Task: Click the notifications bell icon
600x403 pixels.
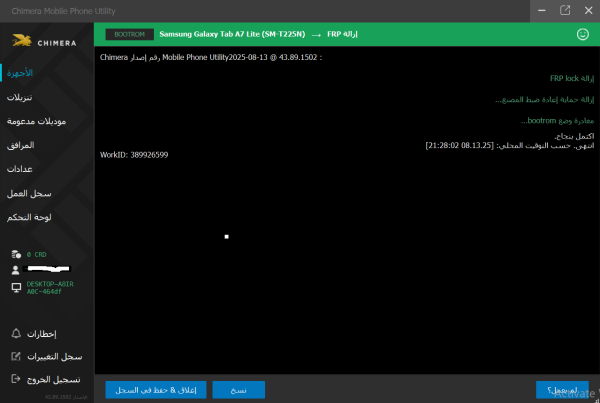Action: pyautogui.click(x=16, y=333)
